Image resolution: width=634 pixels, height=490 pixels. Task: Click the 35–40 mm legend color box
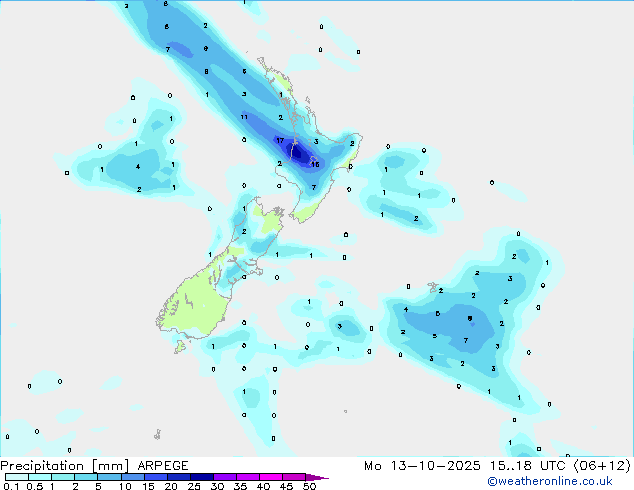click(248, 477)
